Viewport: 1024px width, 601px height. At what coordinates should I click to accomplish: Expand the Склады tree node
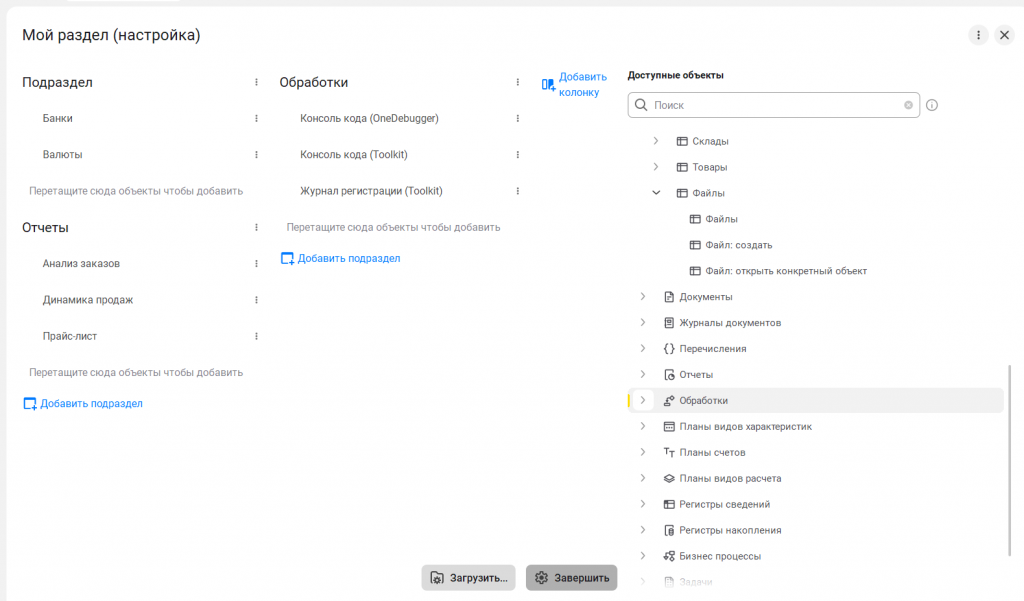click(x=656, y=141)
